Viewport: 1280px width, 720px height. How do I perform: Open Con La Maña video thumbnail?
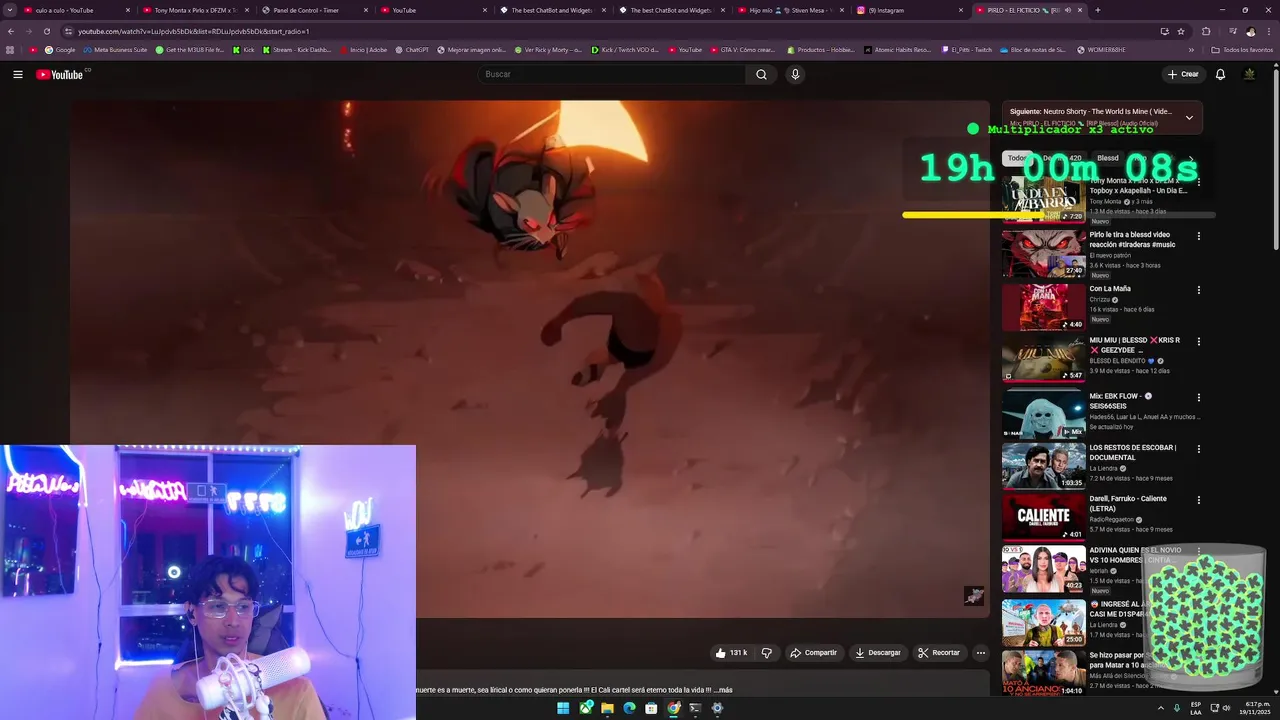[x=1044, y=307]
